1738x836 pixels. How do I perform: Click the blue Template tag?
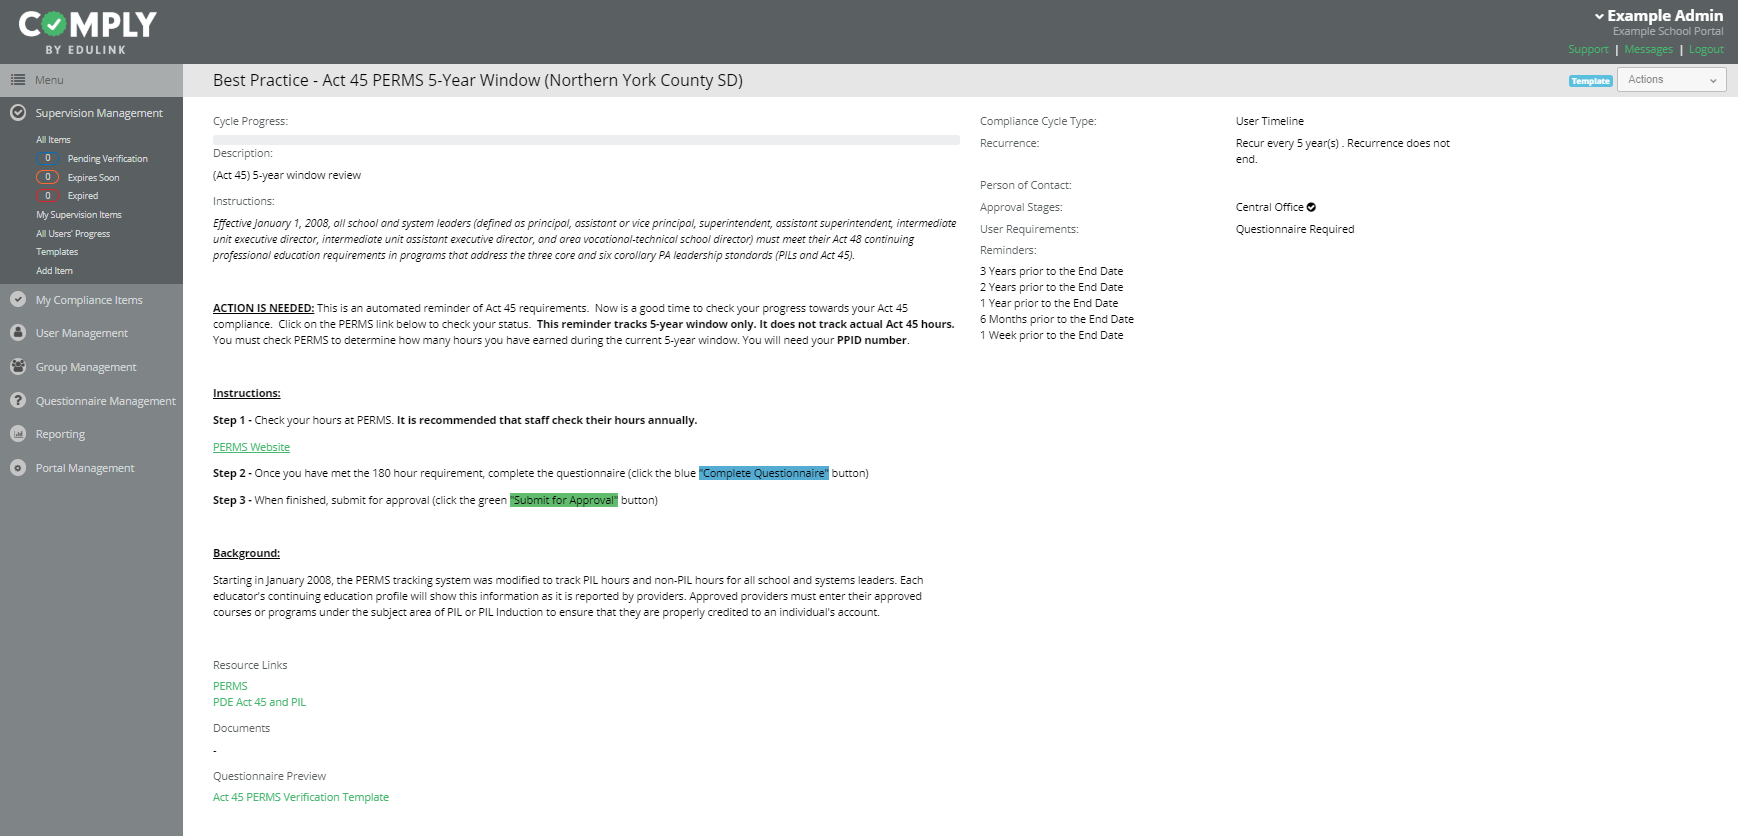click(x=1590, y=81)
